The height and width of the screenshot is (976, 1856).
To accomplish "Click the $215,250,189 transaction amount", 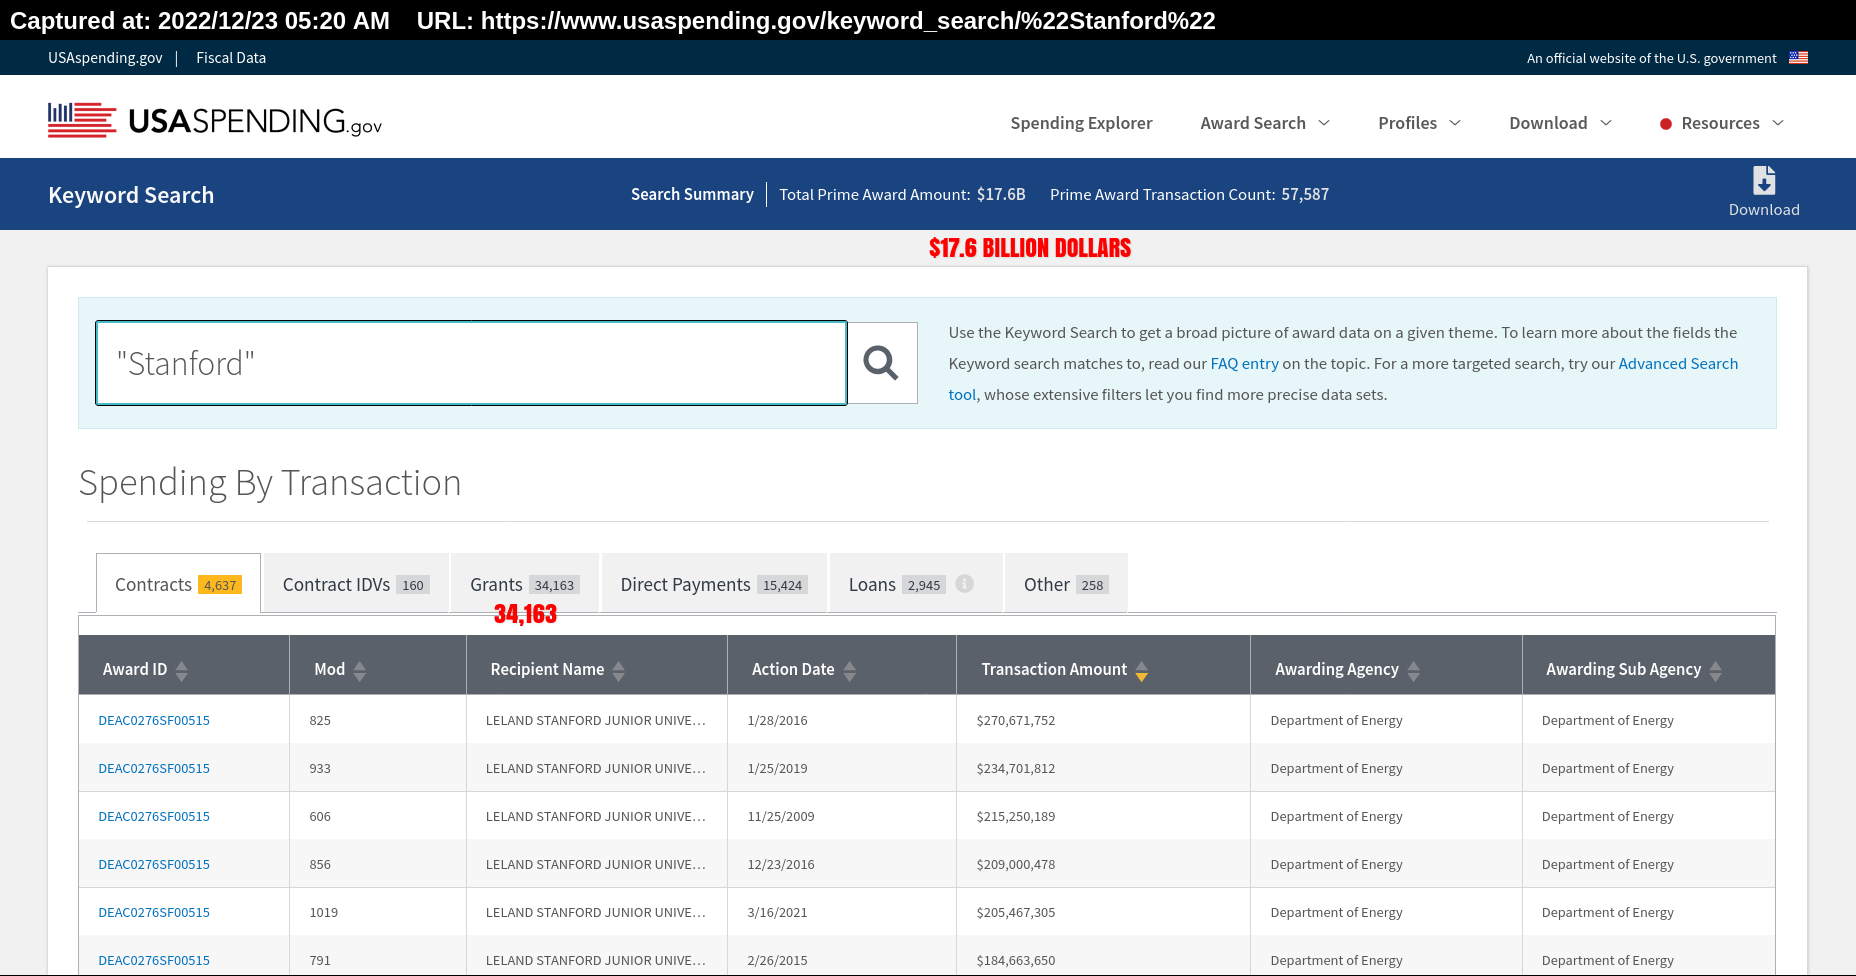I will tap(1016, 816).
